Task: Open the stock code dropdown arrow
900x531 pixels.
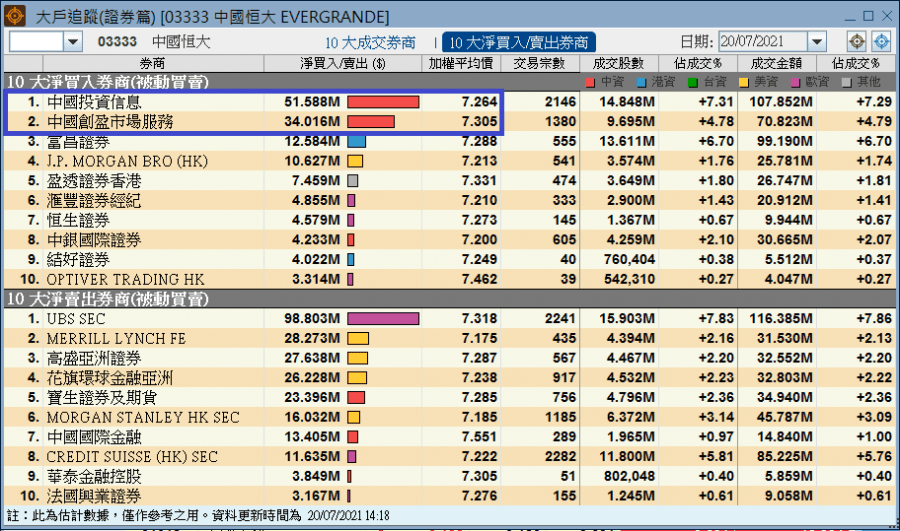Action: (73, 42)
